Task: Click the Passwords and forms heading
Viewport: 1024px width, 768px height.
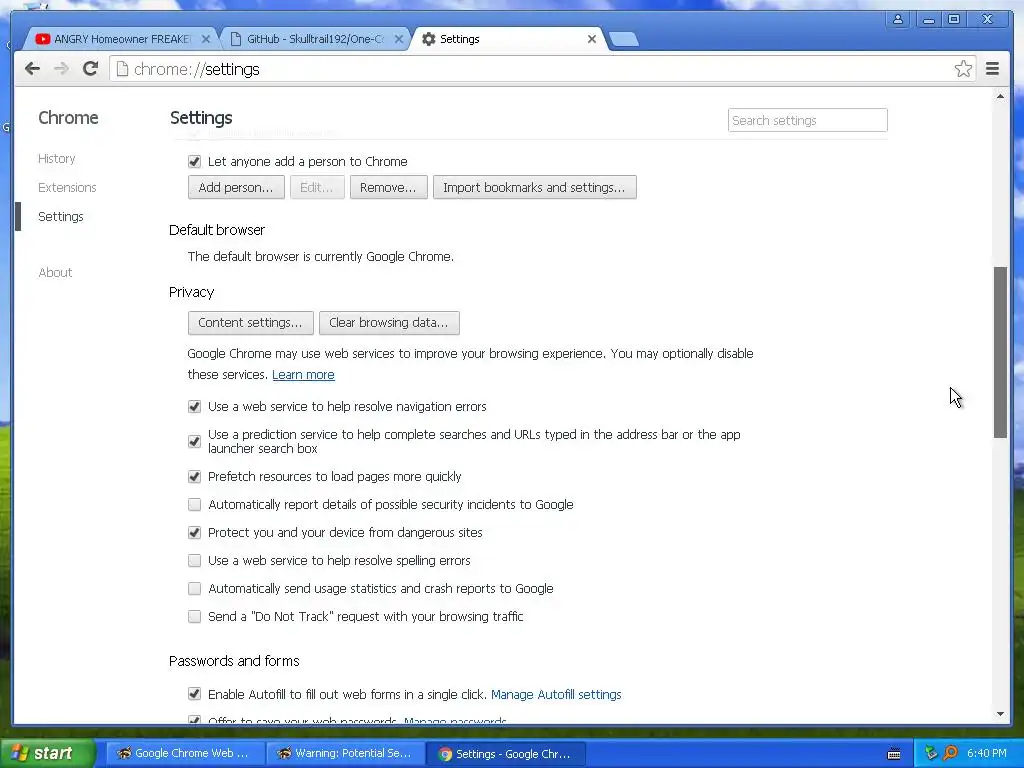Action: 234,661
